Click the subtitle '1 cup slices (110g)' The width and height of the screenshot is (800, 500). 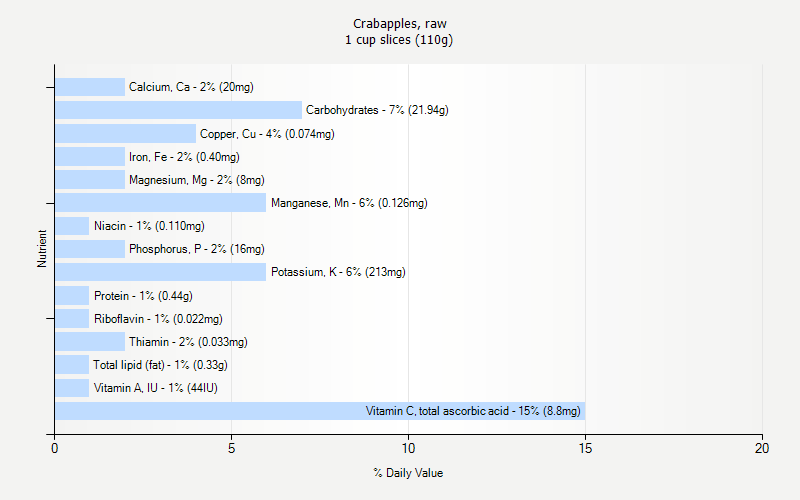point(399,40)
